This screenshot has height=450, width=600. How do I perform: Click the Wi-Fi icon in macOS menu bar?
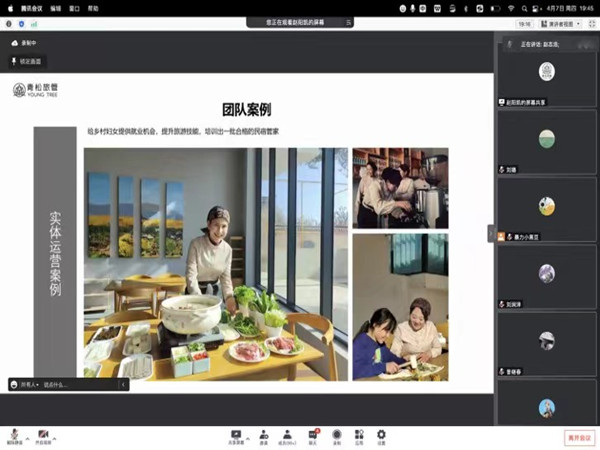tap(511, 7)
